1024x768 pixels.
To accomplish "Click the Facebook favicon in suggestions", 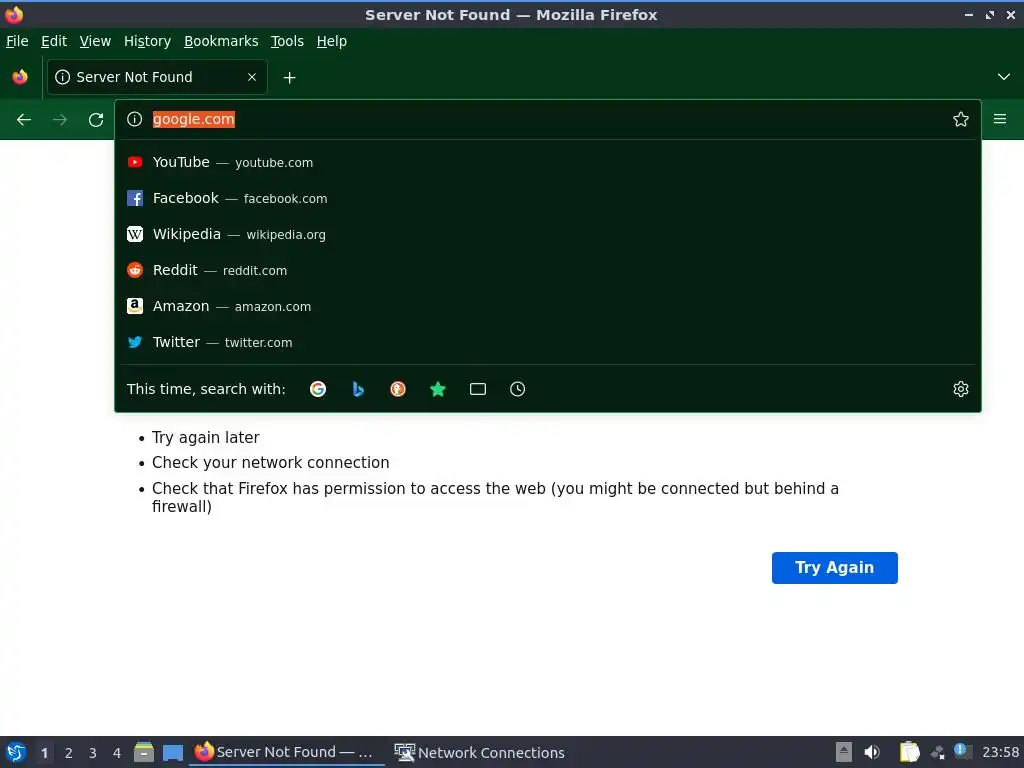I will [135, 198].
